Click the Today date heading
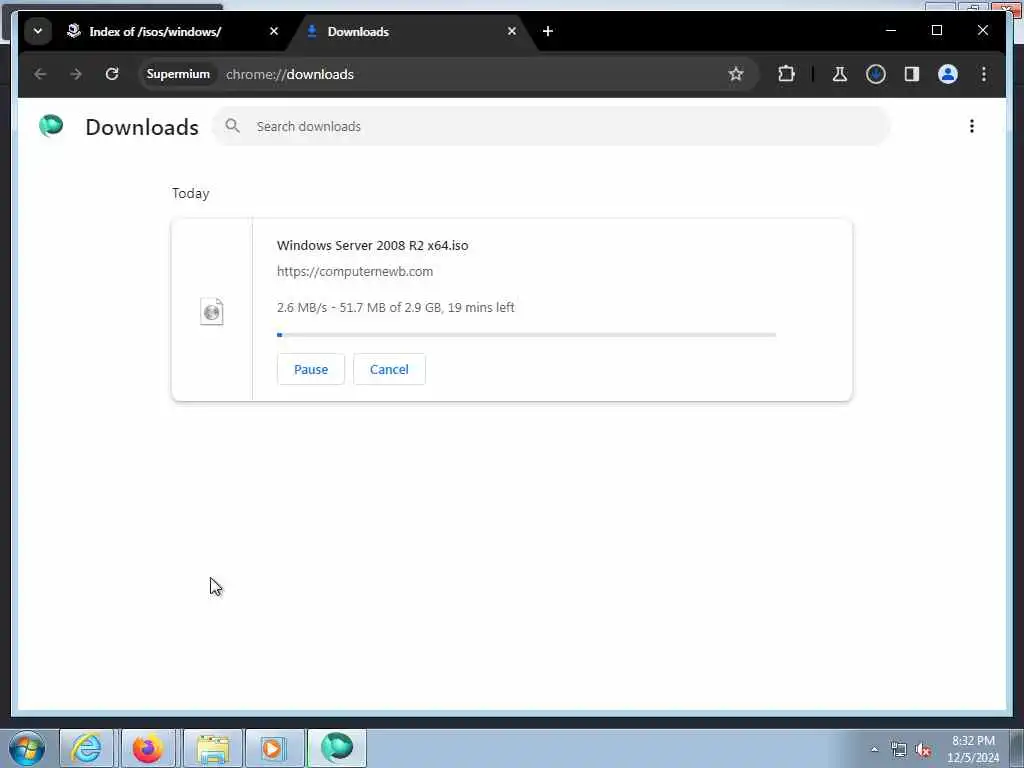The image size is (1024, 768). pos(191,194)
